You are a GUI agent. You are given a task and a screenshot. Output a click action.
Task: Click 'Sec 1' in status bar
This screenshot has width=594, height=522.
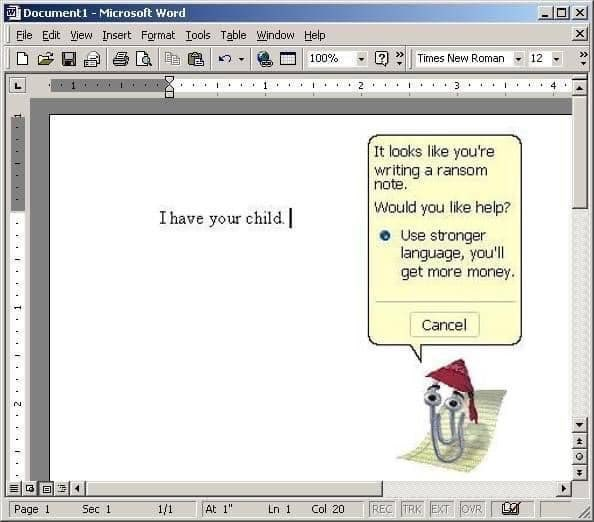97,509
